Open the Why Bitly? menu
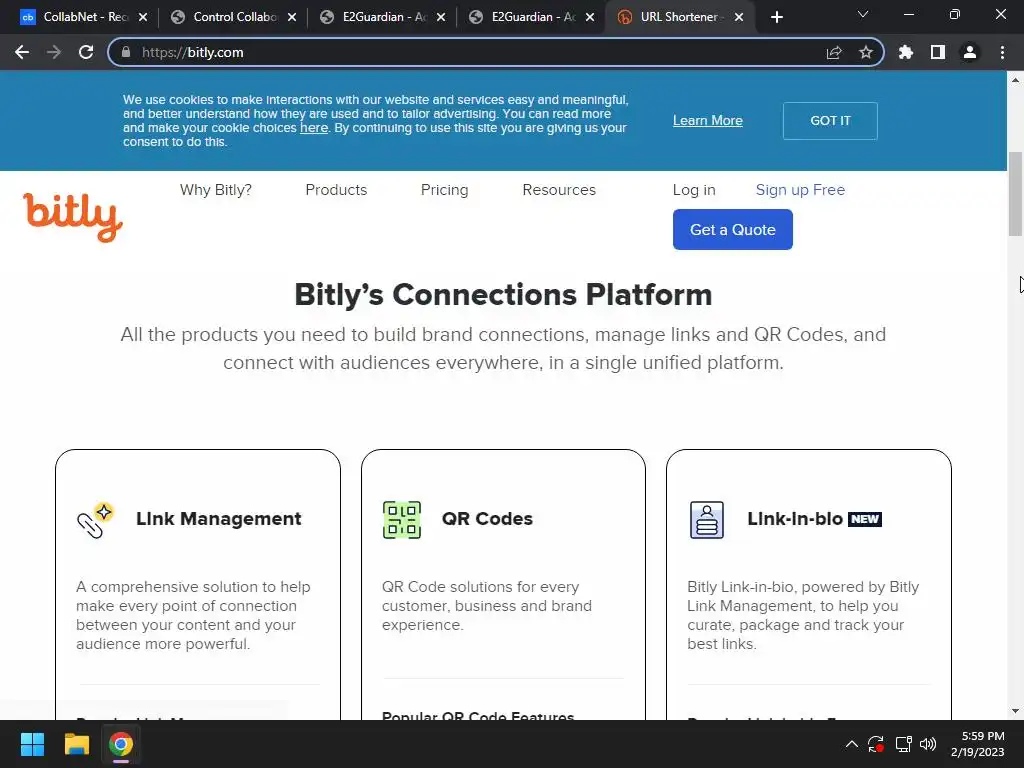 [216, 190]
